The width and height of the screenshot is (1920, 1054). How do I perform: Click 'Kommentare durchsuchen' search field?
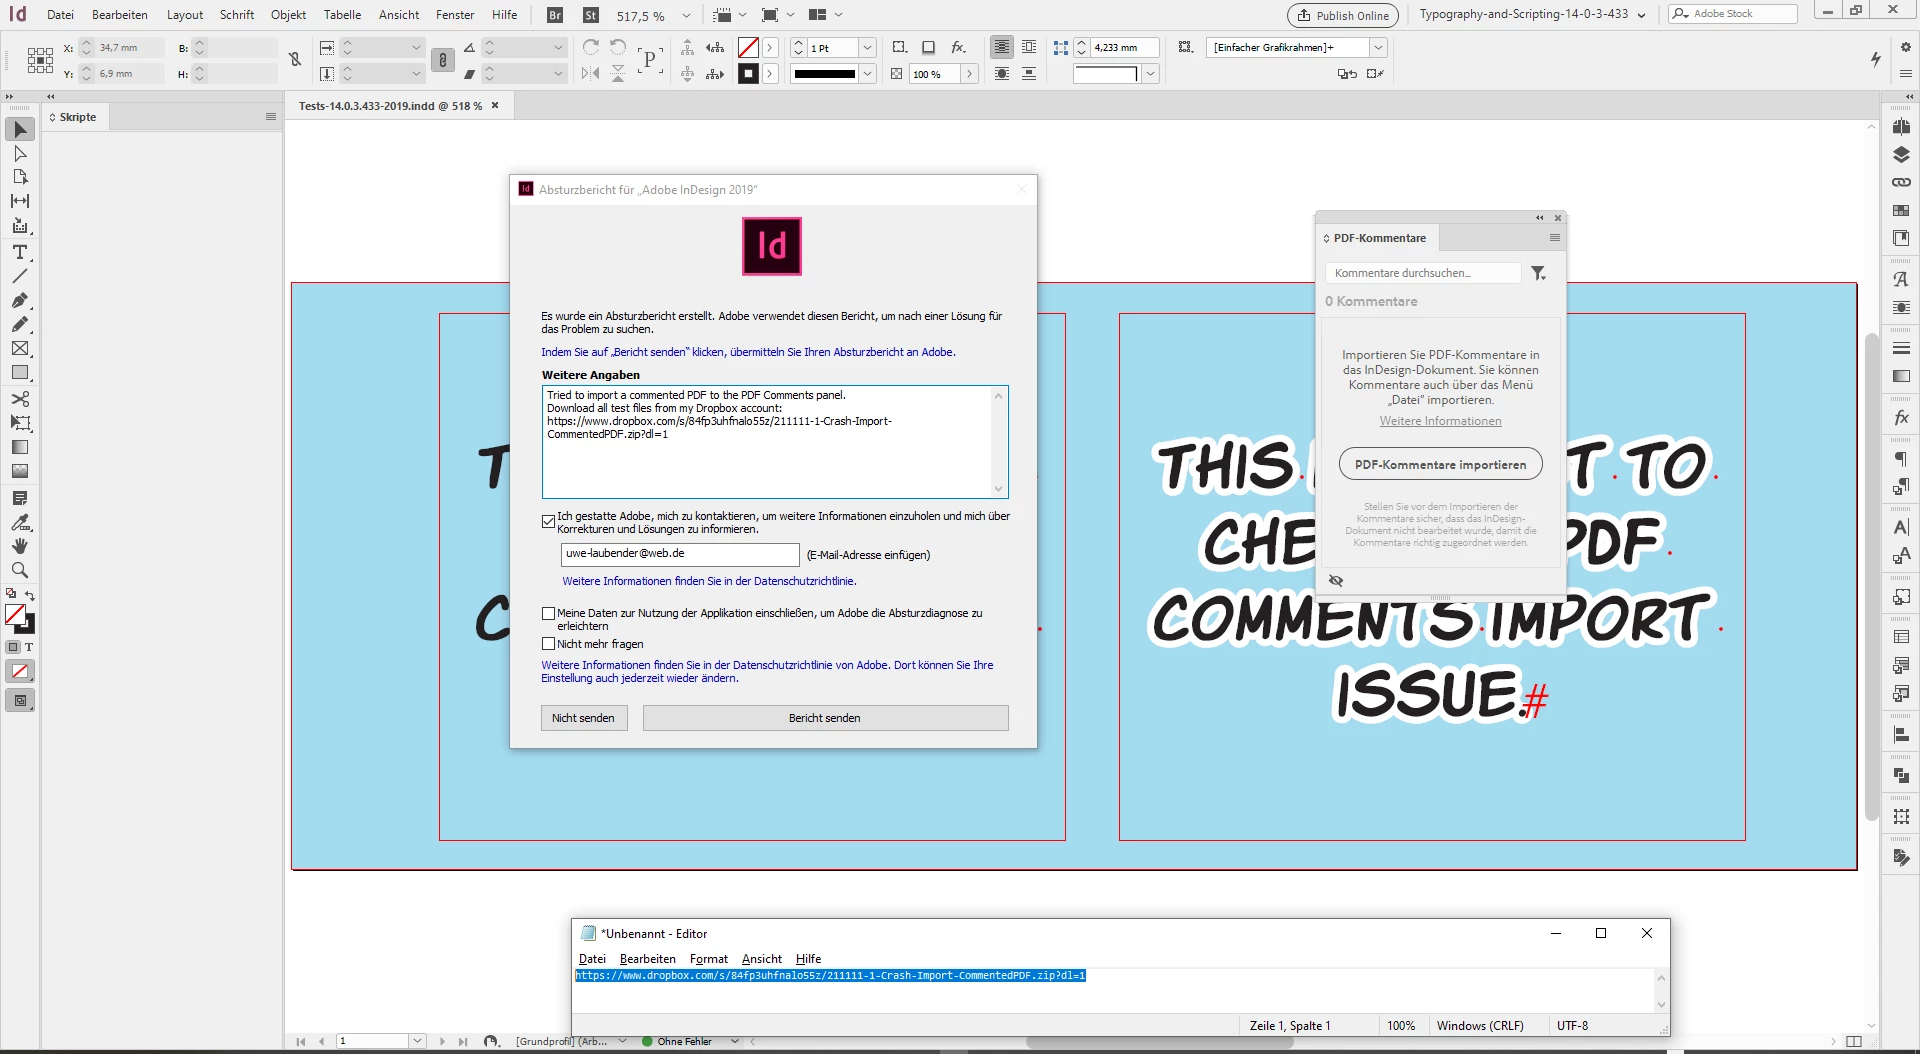[1423, 273]
